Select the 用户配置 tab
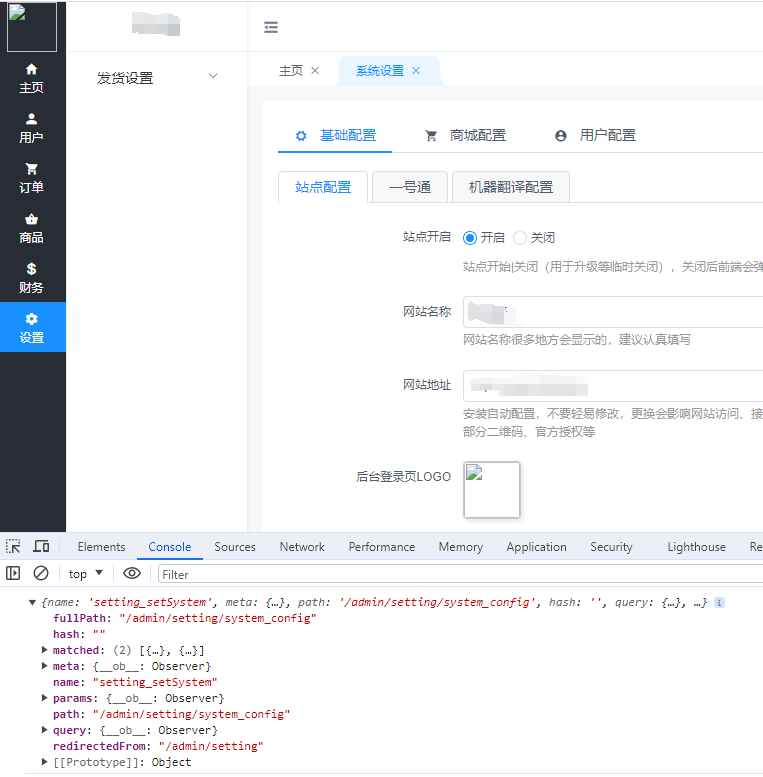The height and width of the screenshot is (777, 763). point(596,135)
